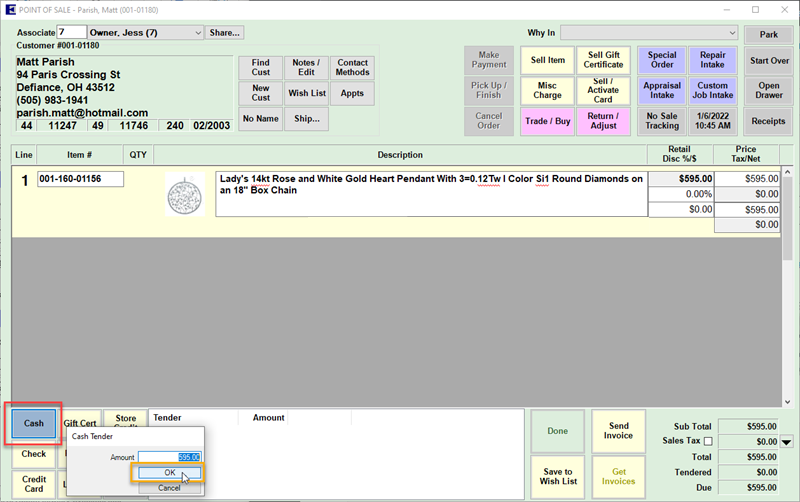Open the Associate name dropdown
This screenshot has height=502, width=800.
[x=196, y=33]
